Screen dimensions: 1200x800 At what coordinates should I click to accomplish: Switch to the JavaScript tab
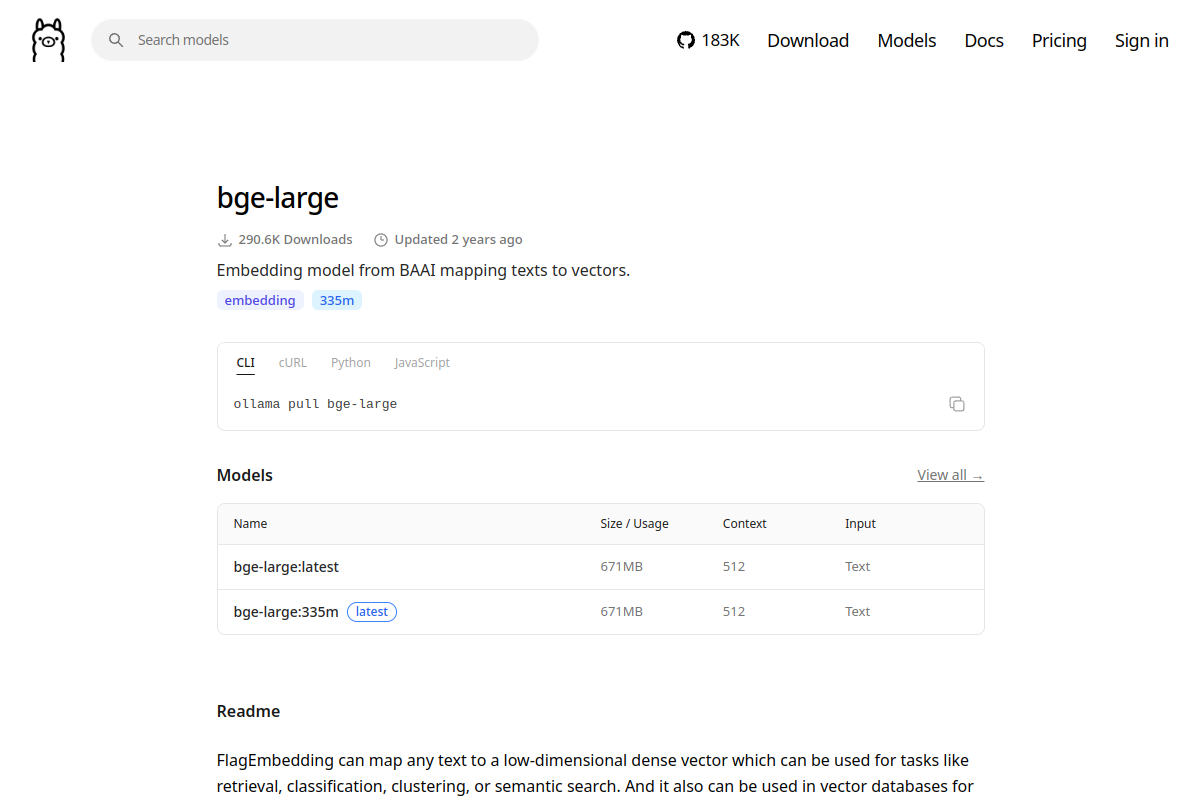click(422, 363)
